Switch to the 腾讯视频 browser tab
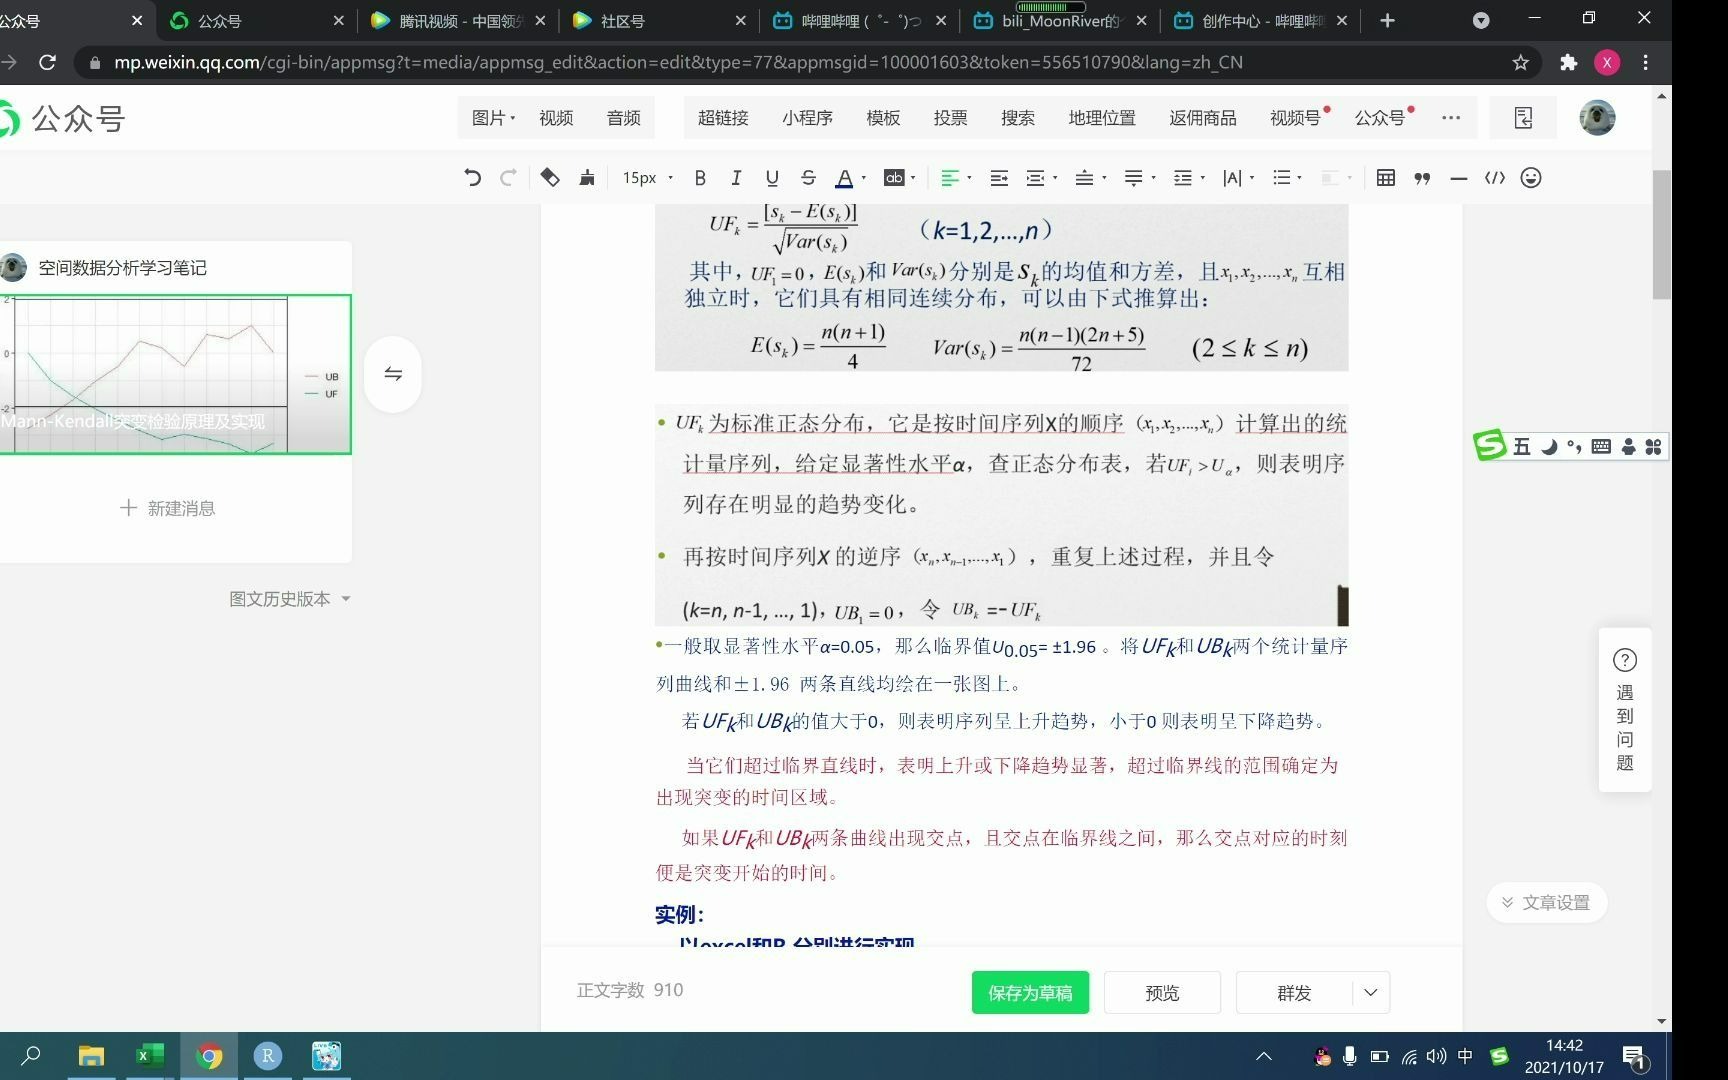The height and width of the screenshot is (1080, 1728). [x=458, y=21]
